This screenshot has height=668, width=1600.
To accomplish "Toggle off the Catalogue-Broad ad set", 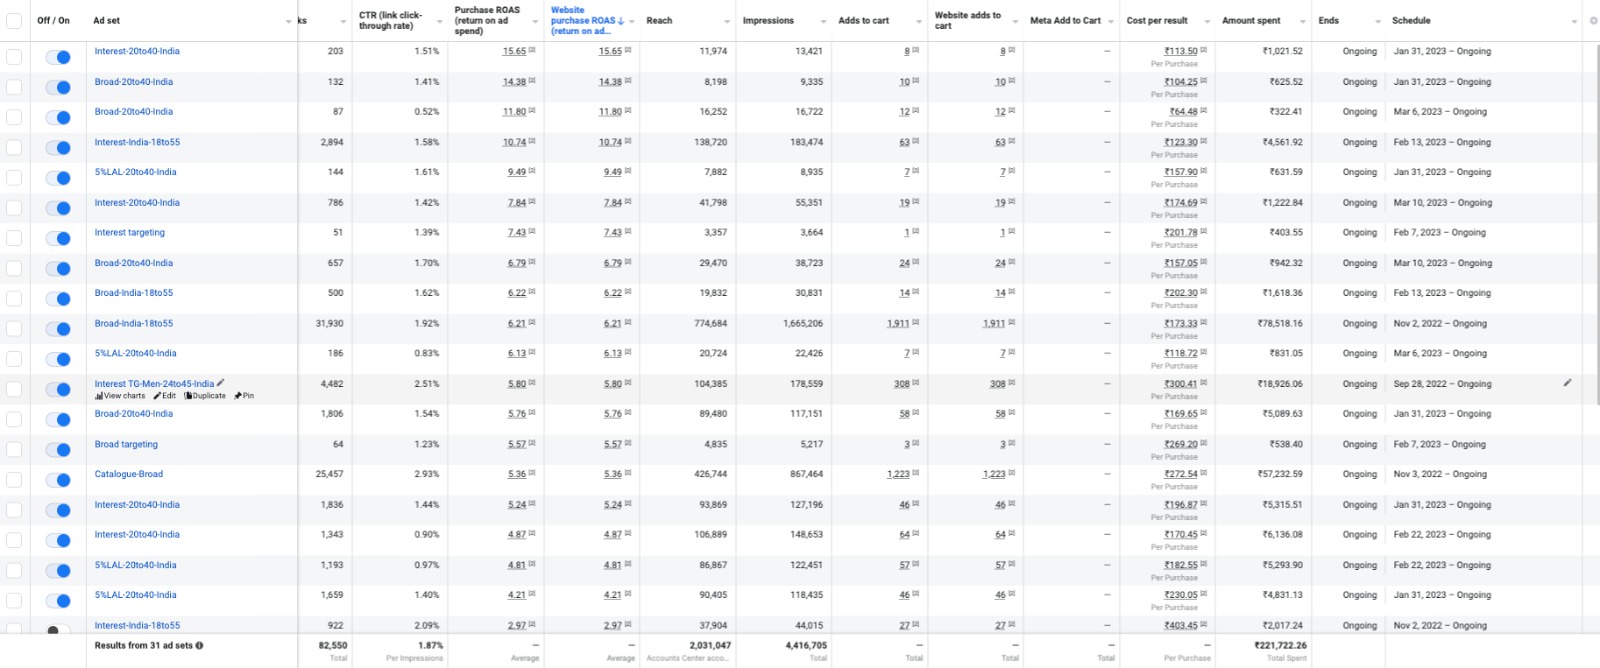I will (x=58, y=480).
